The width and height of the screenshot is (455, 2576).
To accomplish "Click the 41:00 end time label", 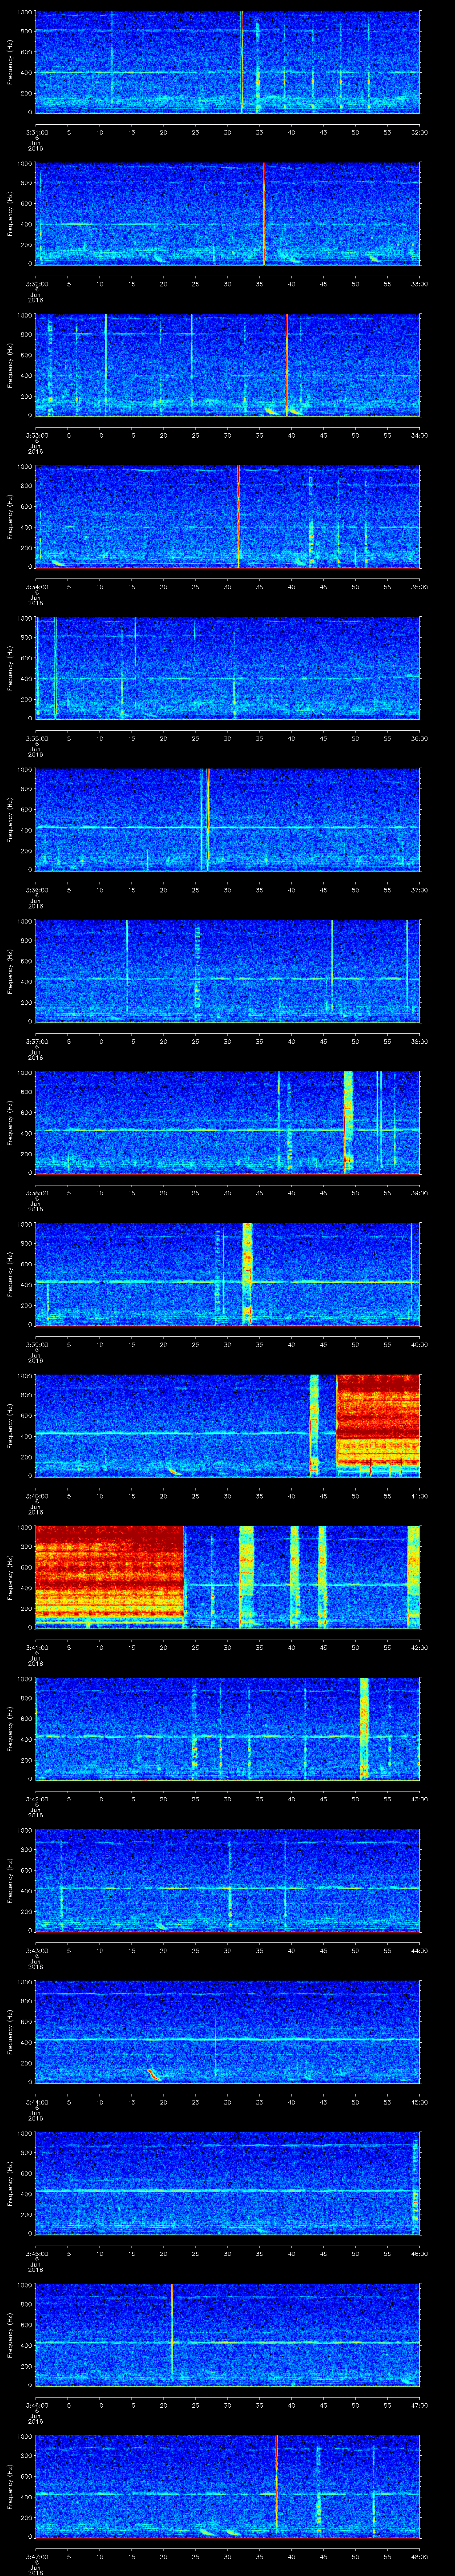I will [x=419, y=1496].
